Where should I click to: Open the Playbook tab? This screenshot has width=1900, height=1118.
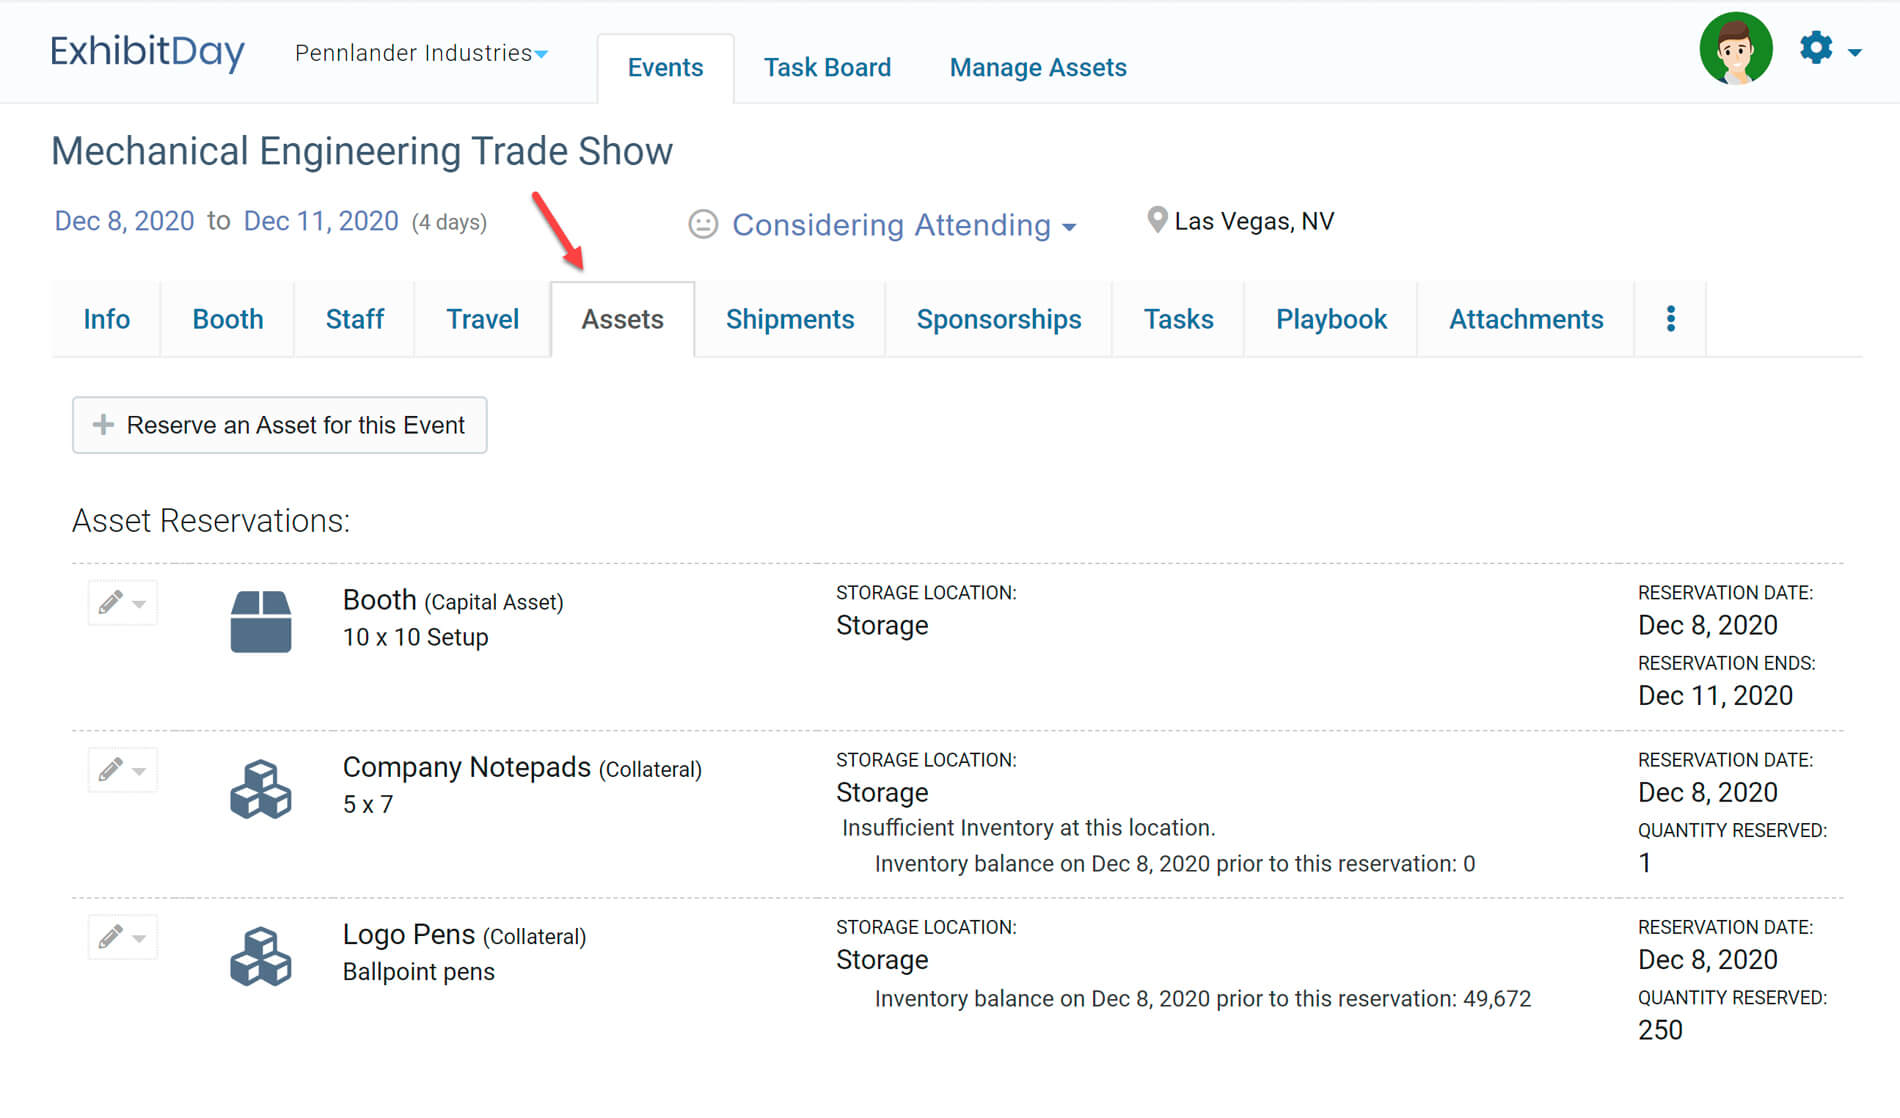point(1330,319)
